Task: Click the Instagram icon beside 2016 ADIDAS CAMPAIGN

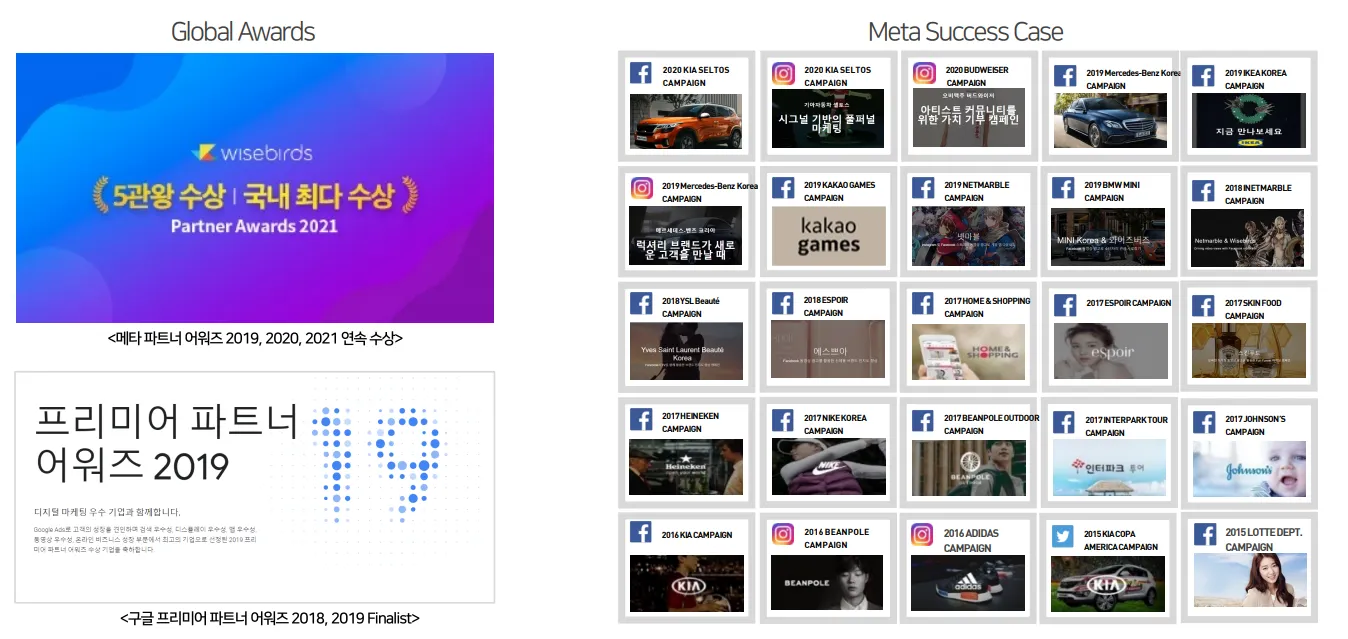Action: 922,535
